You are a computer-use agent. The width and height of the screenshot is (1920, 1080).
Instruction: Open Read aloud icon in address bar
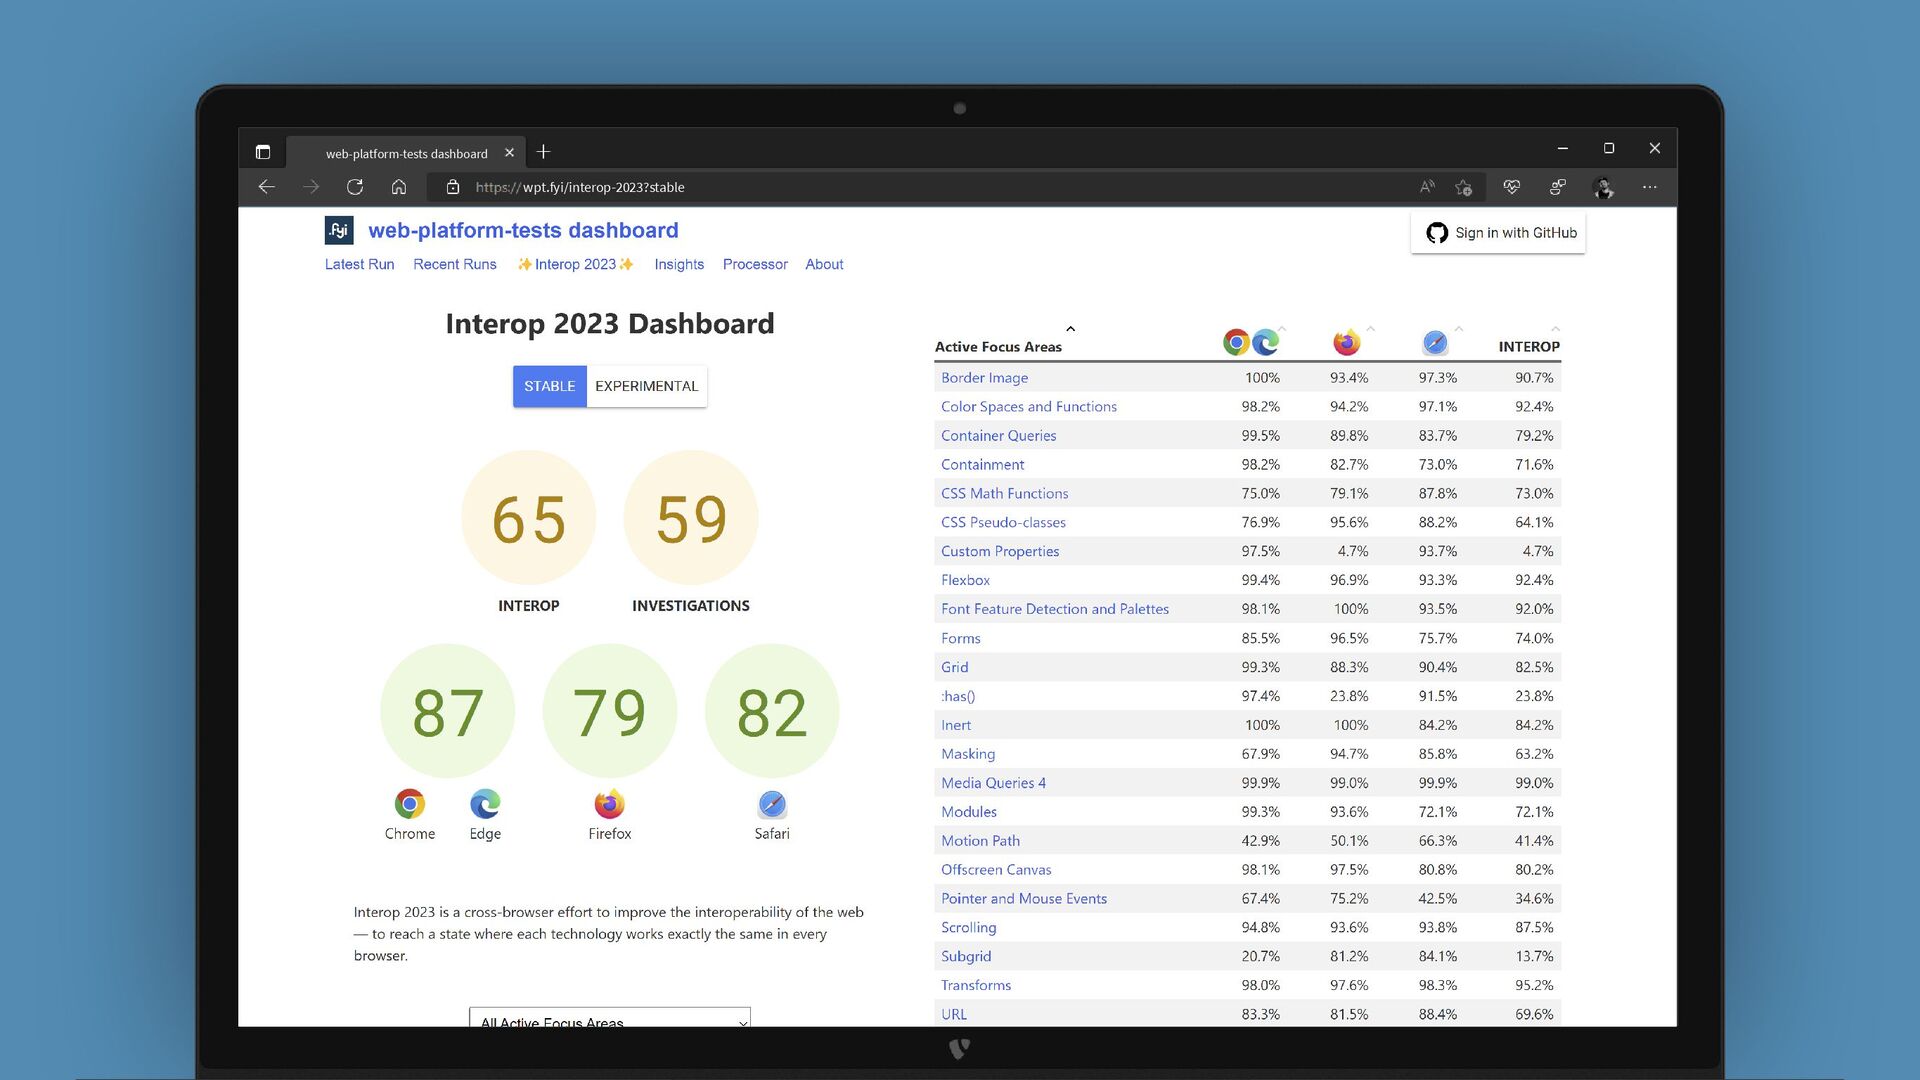(x=1427, y=187)
